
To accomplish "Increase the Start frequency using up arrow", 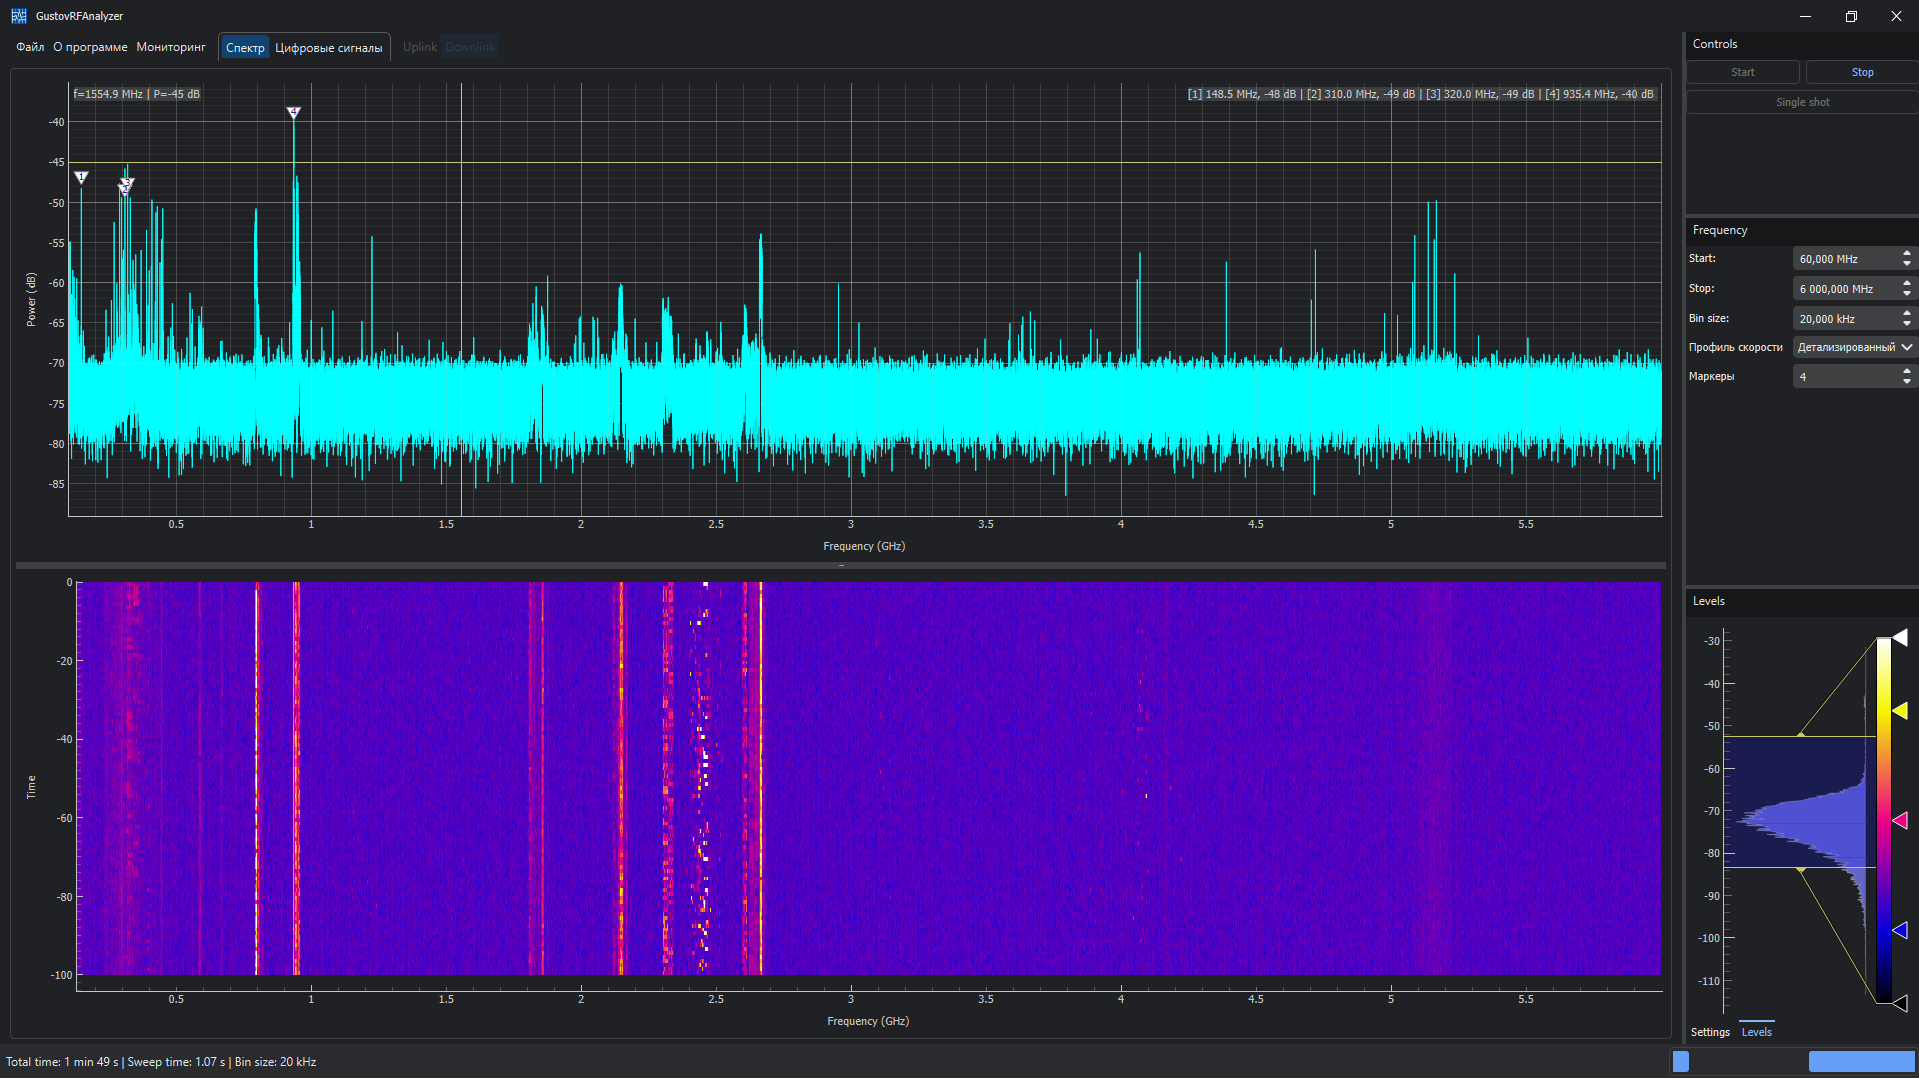I will point(1907,254).
